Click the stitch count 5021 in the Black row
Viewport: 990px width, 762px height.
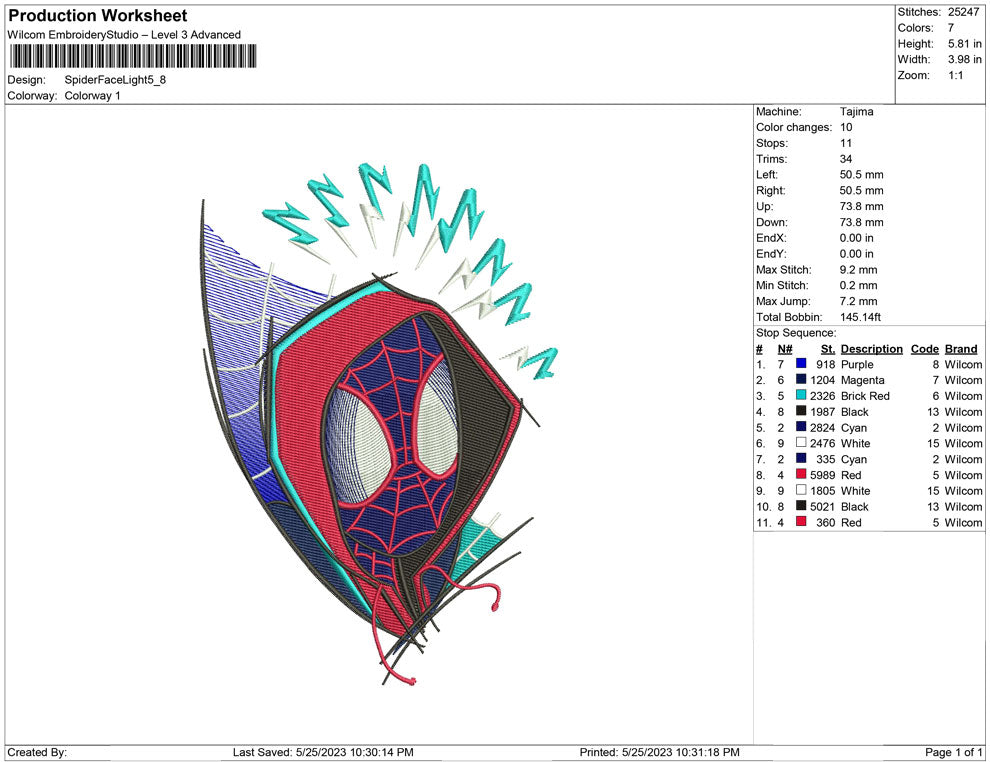coord(823,507)
